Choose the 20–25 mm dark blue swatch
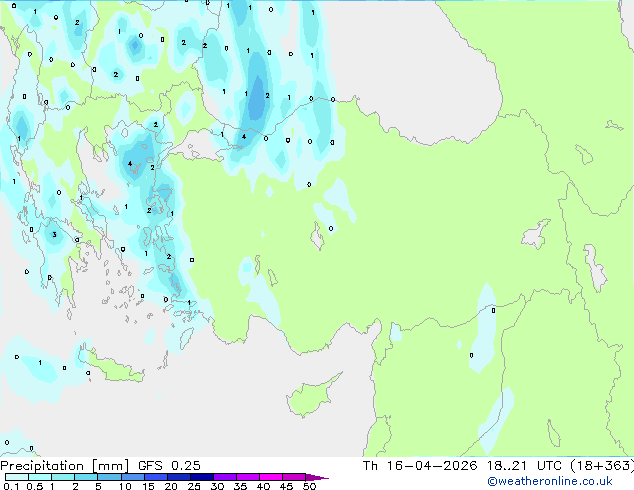Screen dimensions: 634x490 (179, 477)
